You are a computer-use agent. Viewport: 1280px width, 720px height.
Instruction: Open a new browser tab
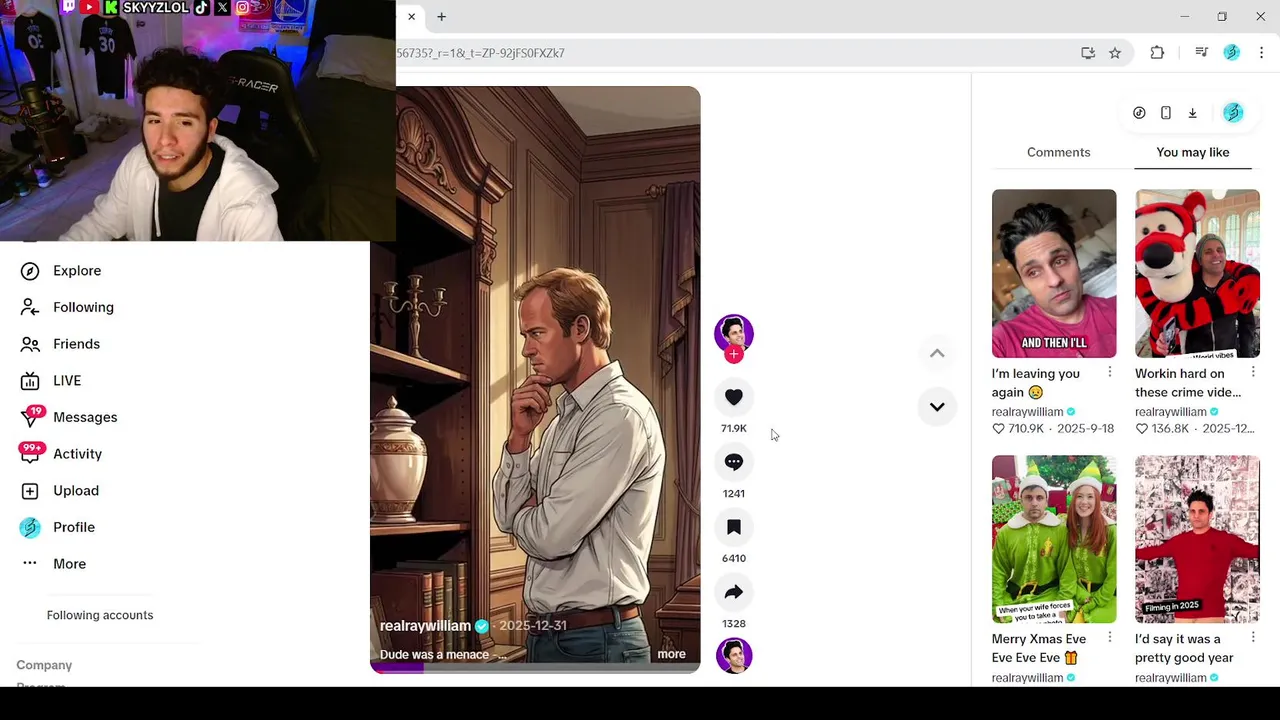[441, 16]
